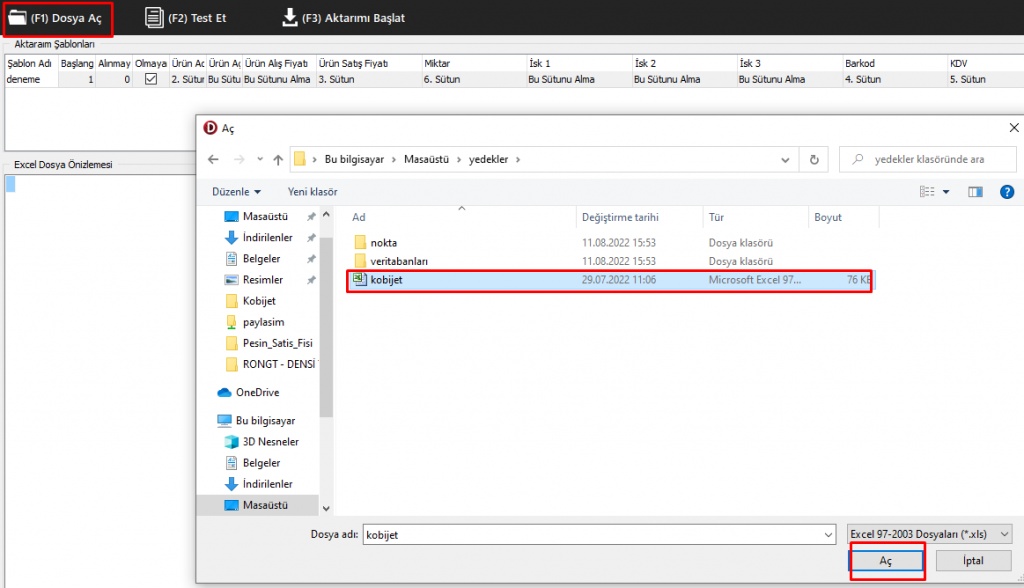Image resolution: width=1024 pixels, height=588 pixels.
Task: Click the yedekler klasöründe ara search box
Action: 927,159
